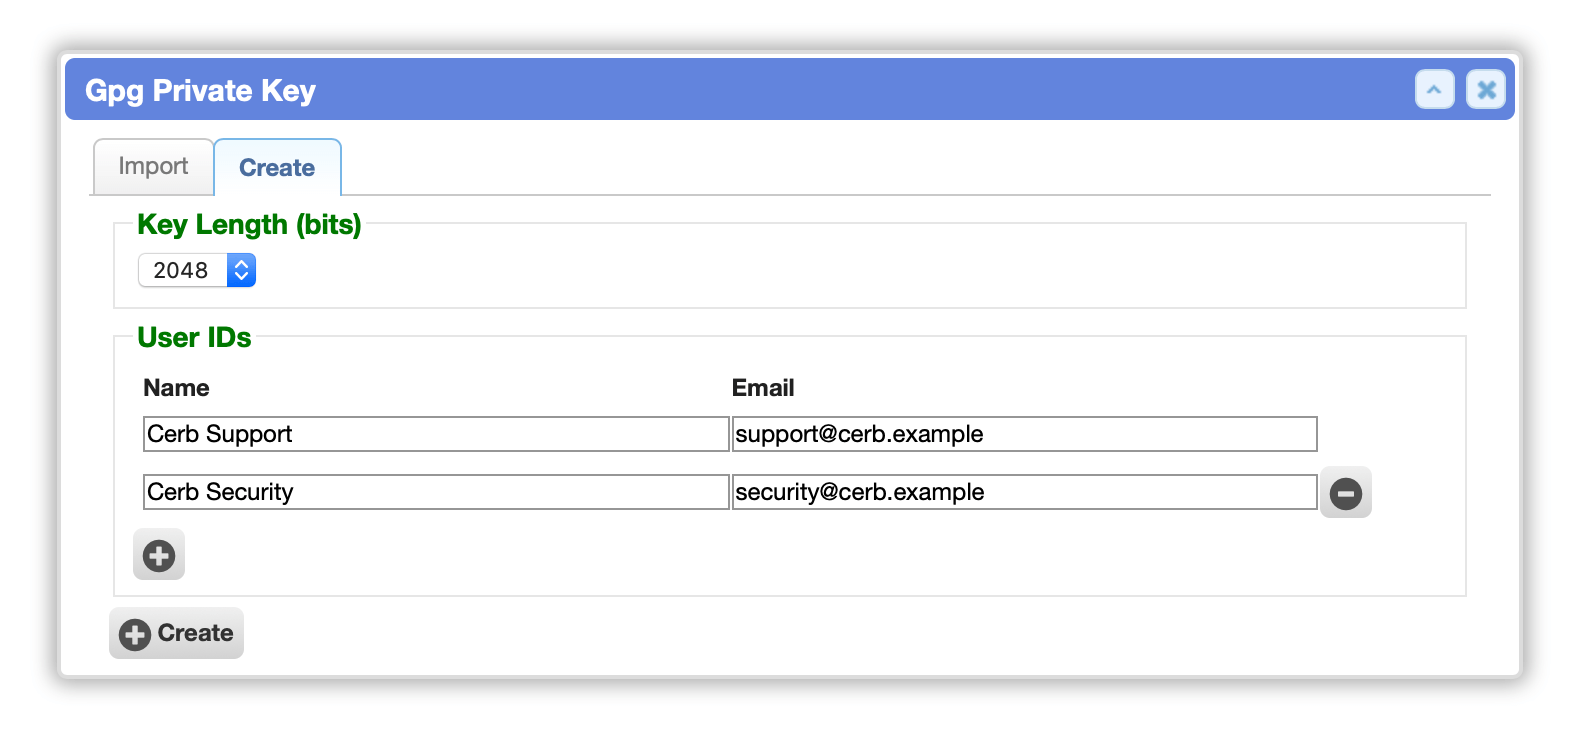The image size is (1574, 736).
Task: Select the Create tab
Action: pyautogui.click(x=277, y=168)
